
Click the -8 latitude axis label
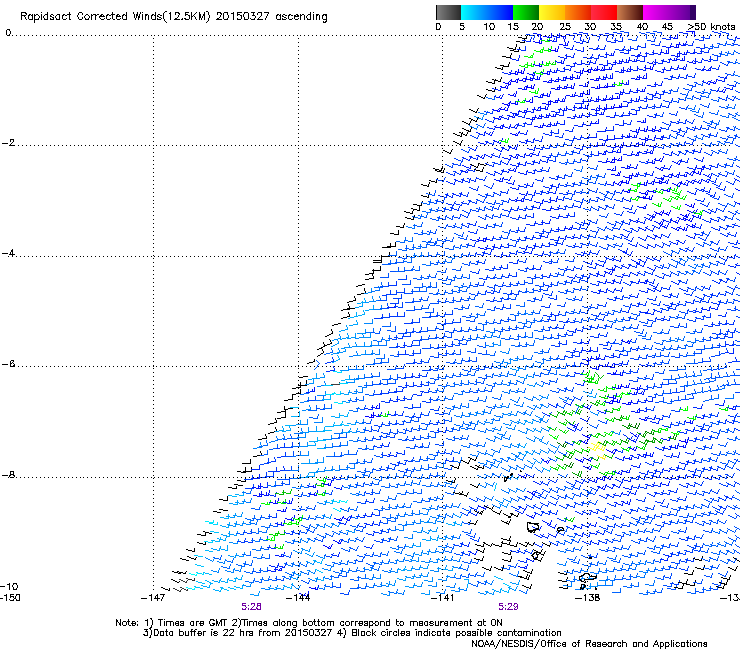click(x=8, y=475)
